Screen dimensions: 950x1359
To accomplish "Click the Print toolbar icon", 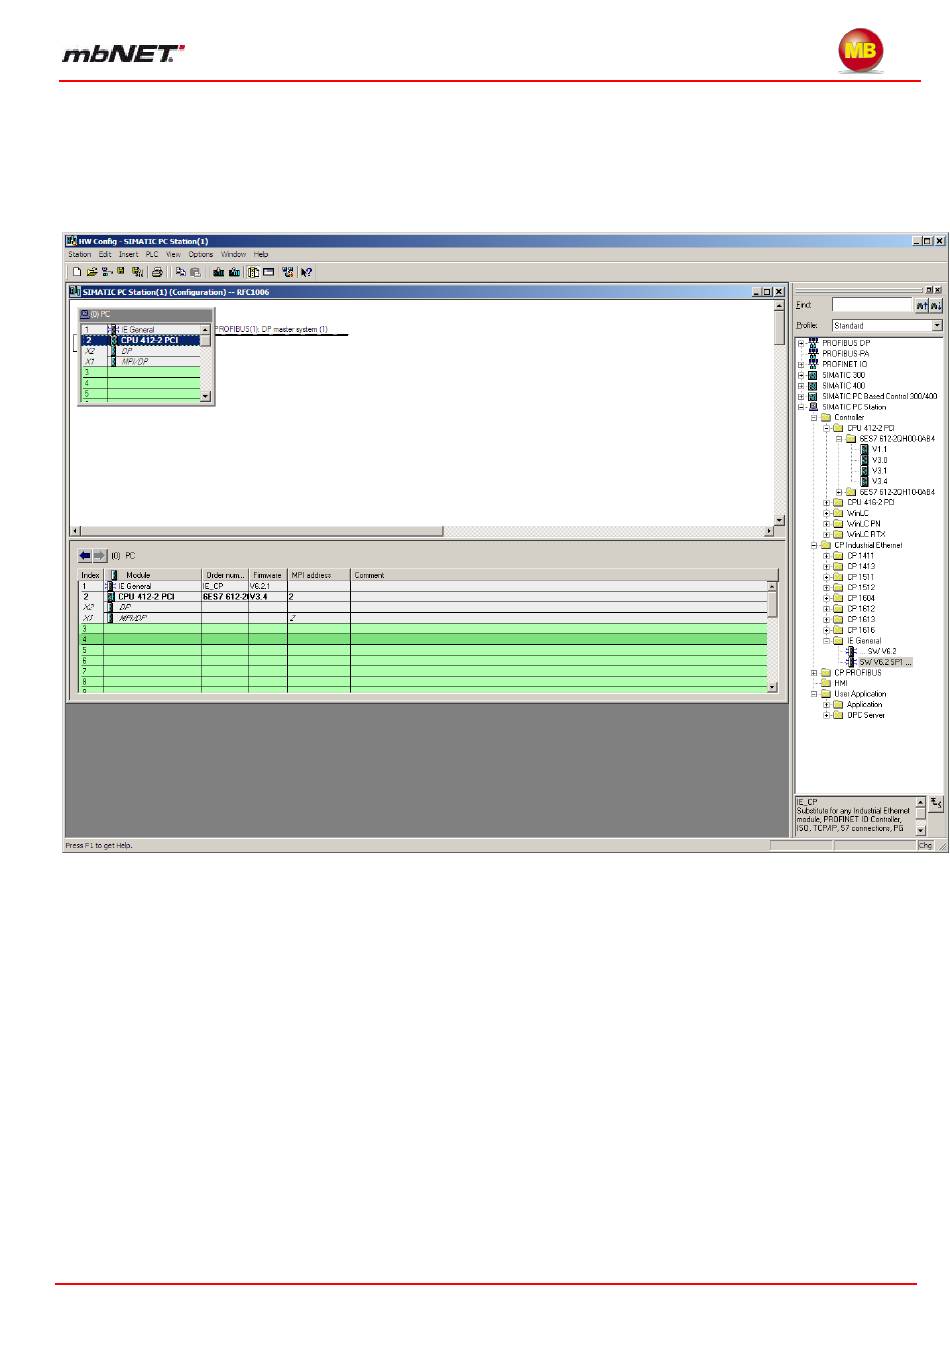I will coord(157,271).
